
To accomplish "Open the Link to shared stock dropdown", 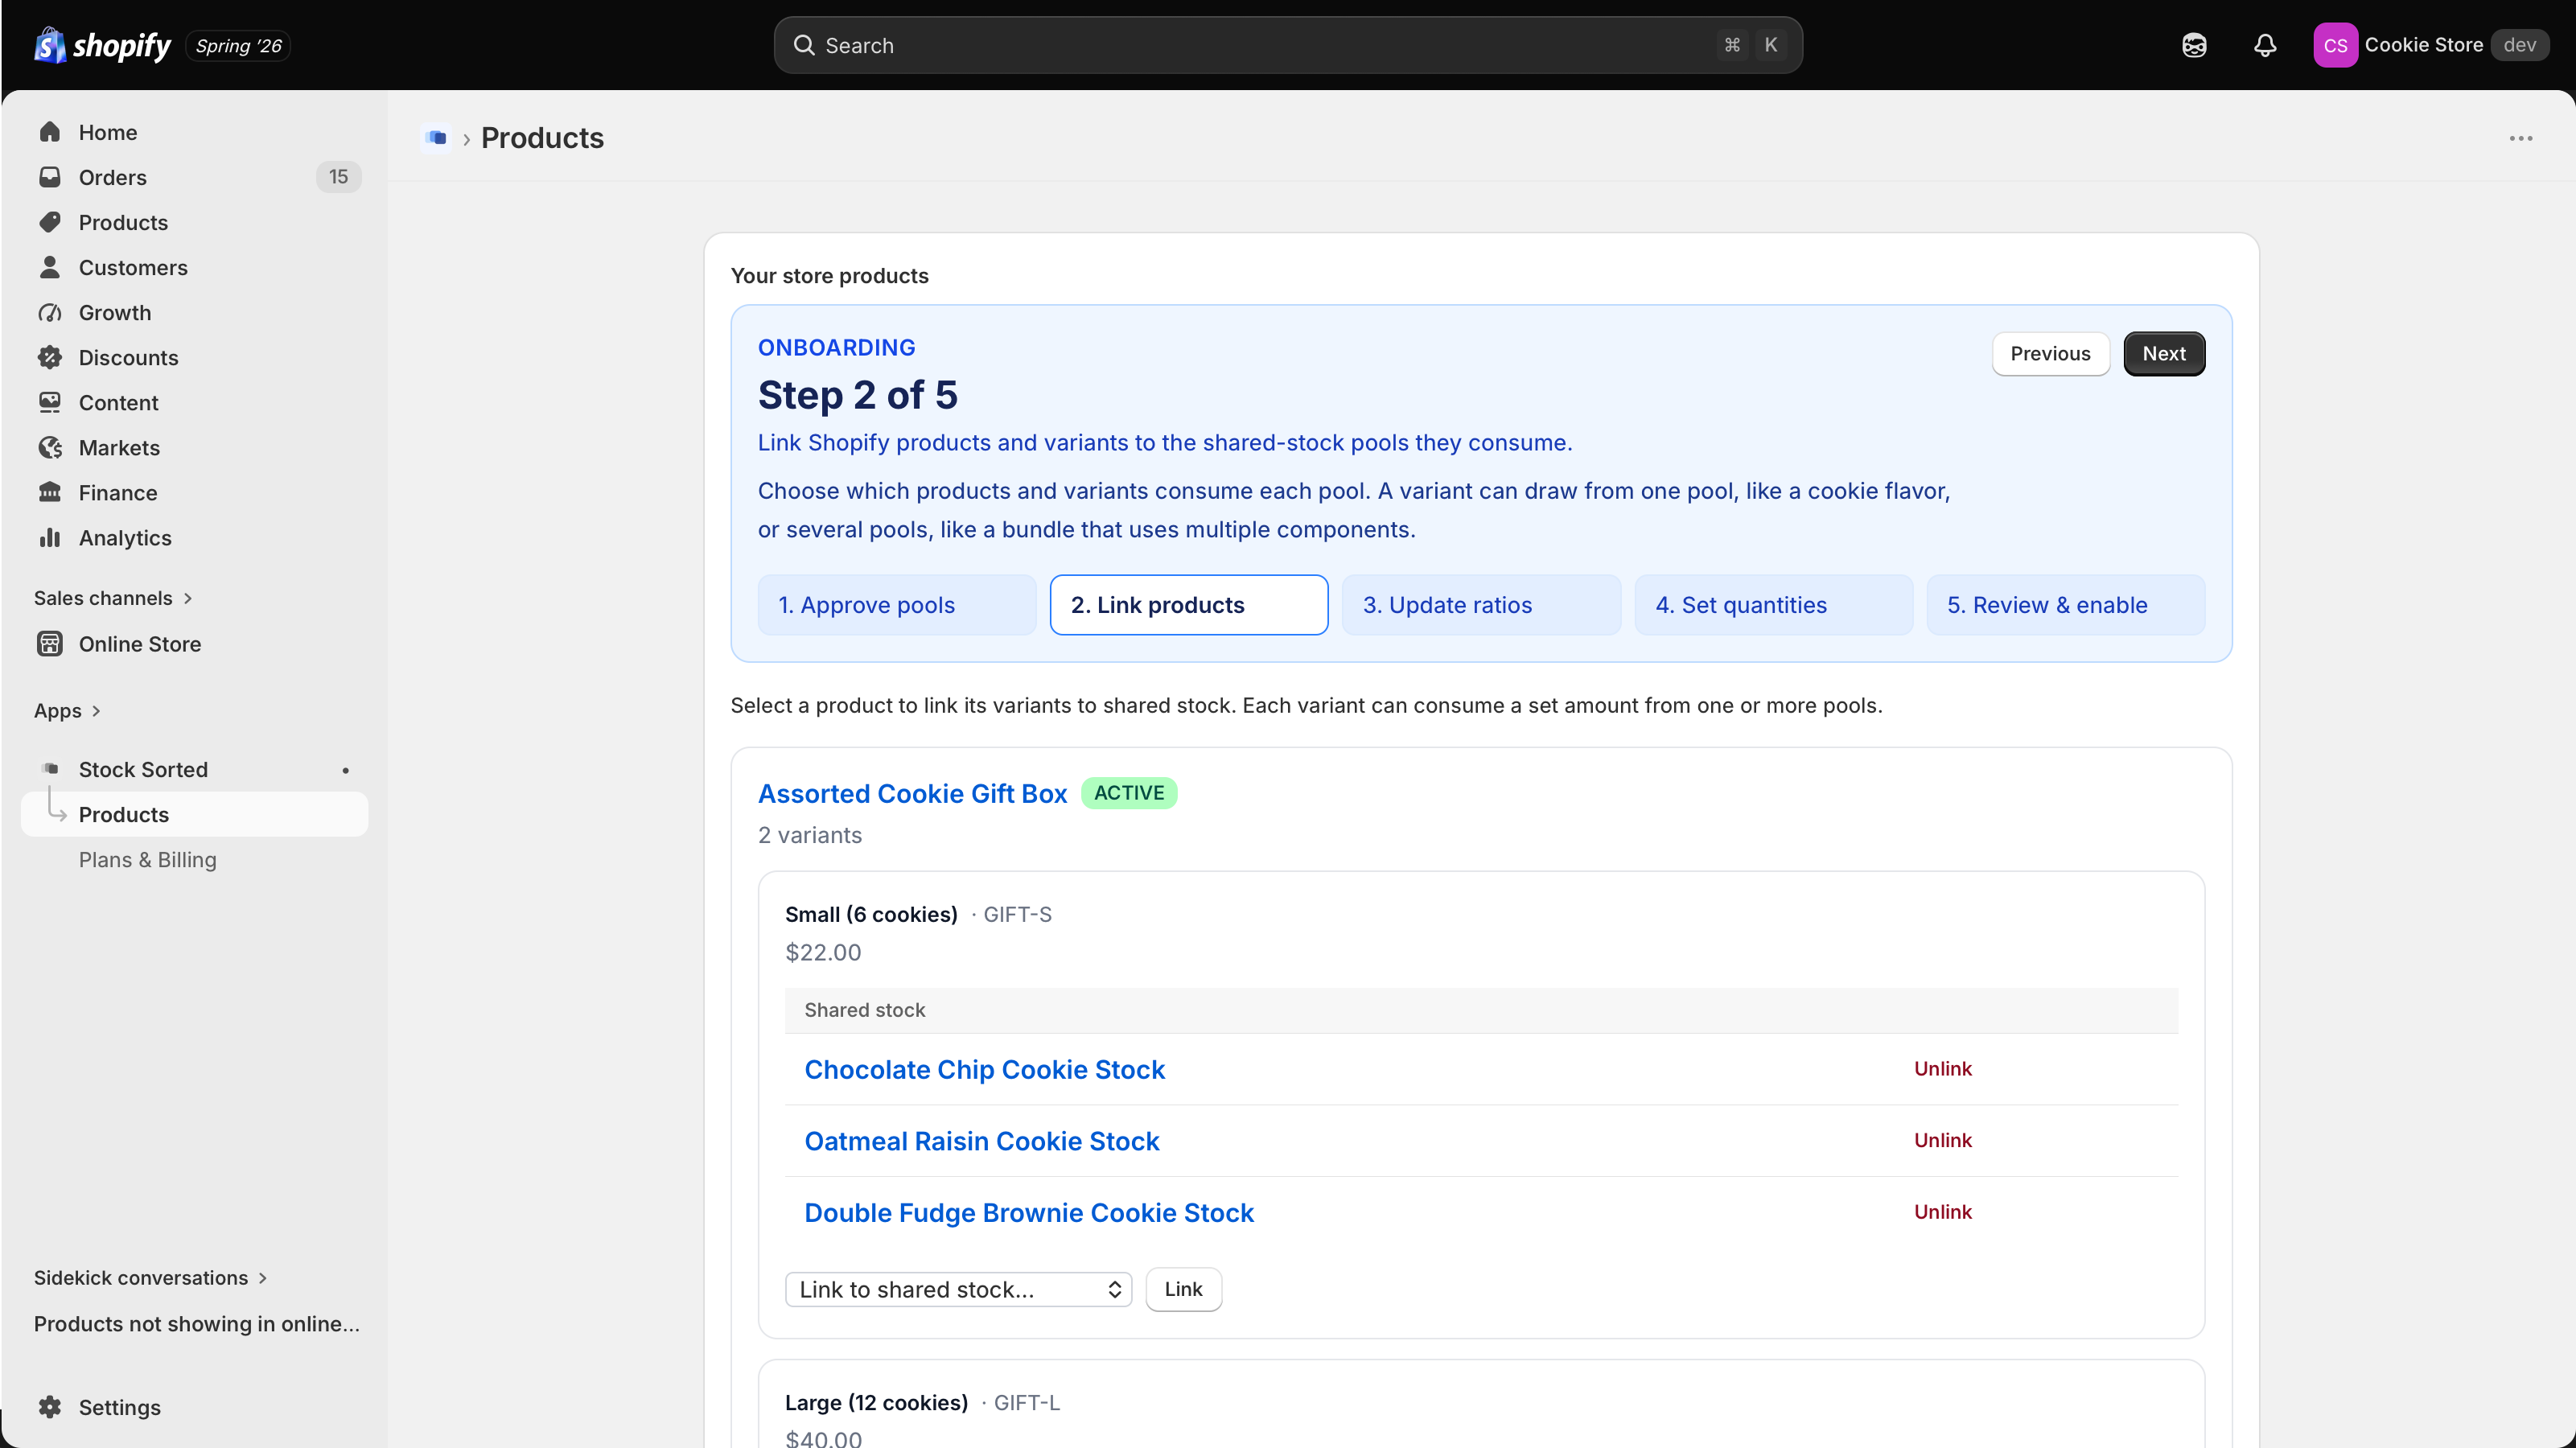I will click(958, 1289).
